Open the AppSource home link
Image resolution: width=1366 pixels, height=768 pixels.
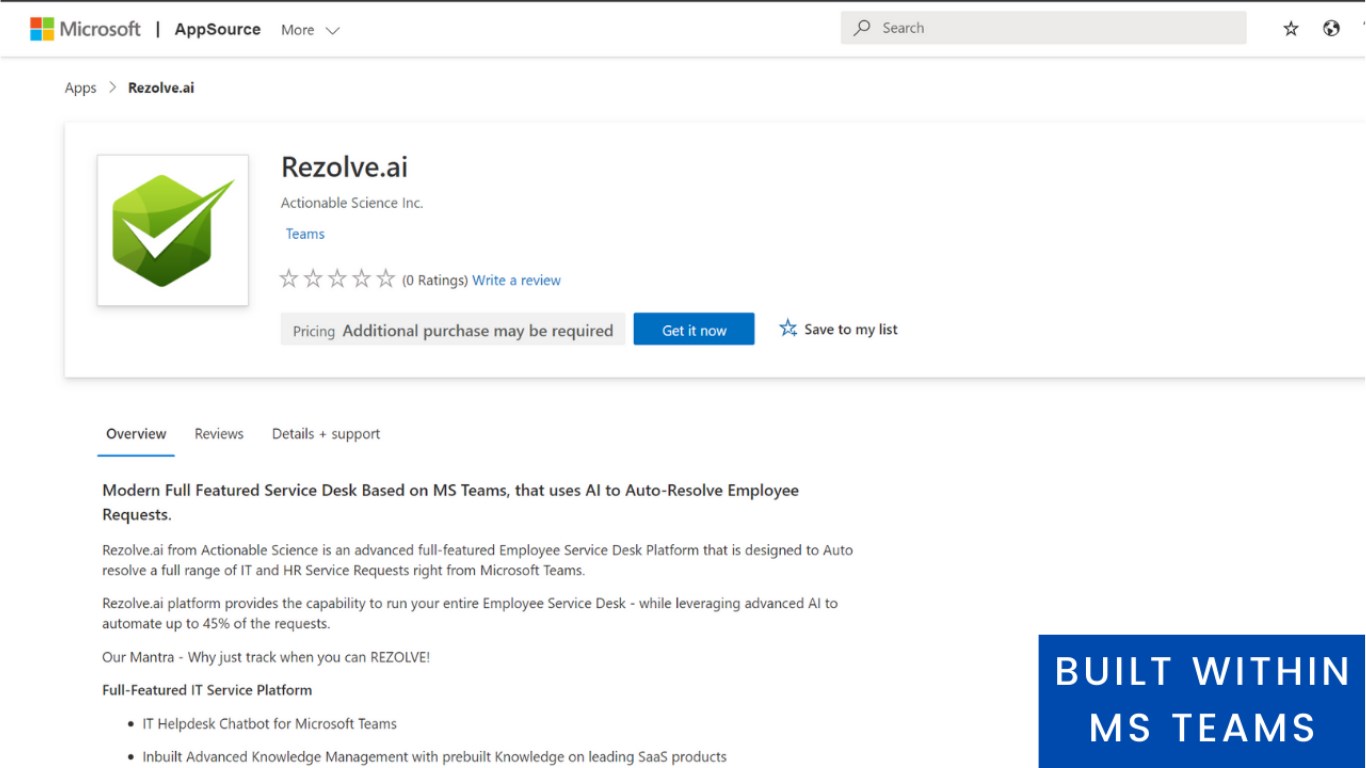217,29
